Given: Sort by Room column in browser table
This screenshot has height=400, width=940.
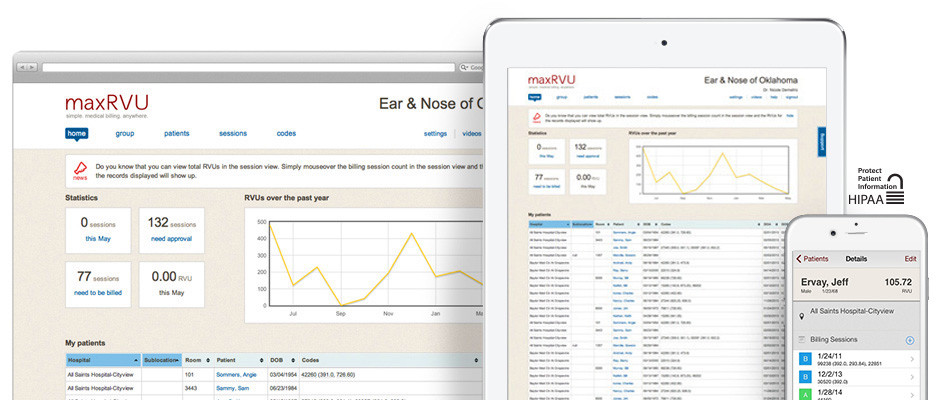Looking at the screenshot, I should pos(197,360).
